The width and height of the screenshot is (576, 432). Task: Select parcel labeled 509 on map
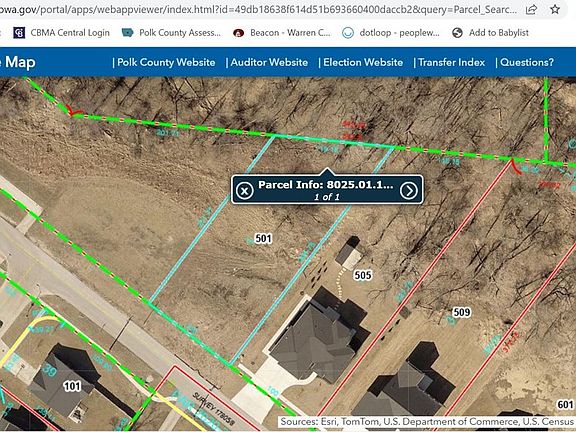pos(461,312)
